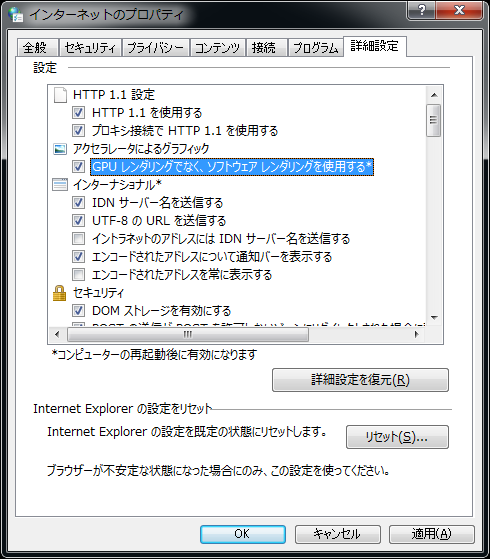Click the Security category padlock icon
This screenshot has height=559, width=490.
pyautogui.click(x=60, y=293)
